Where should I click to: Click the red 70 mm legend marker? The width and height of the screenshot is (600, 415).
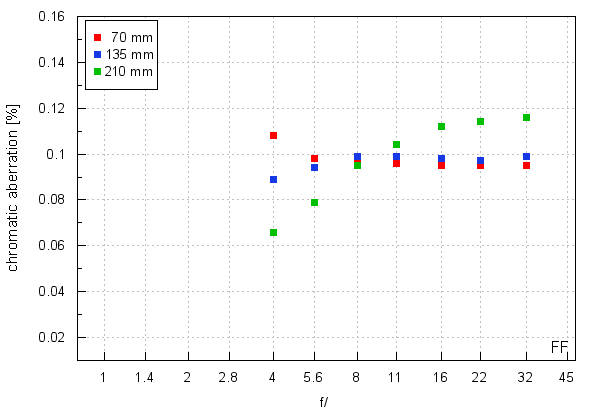(97, 37)
